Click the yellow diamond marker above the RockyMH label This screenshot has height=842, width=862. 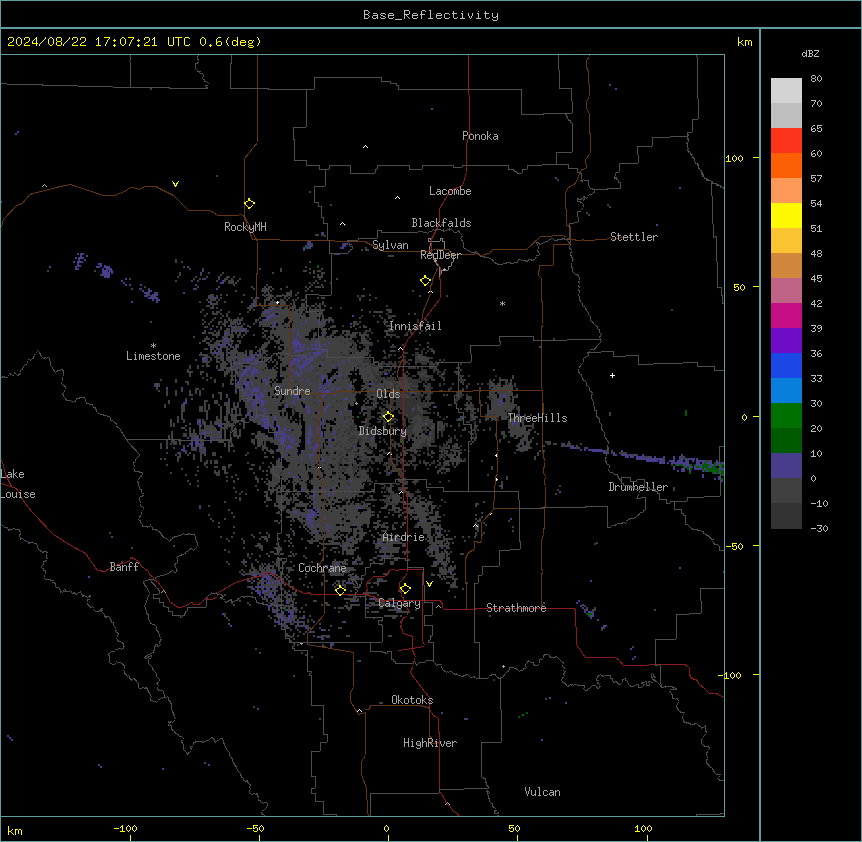[x=249, y=204]
